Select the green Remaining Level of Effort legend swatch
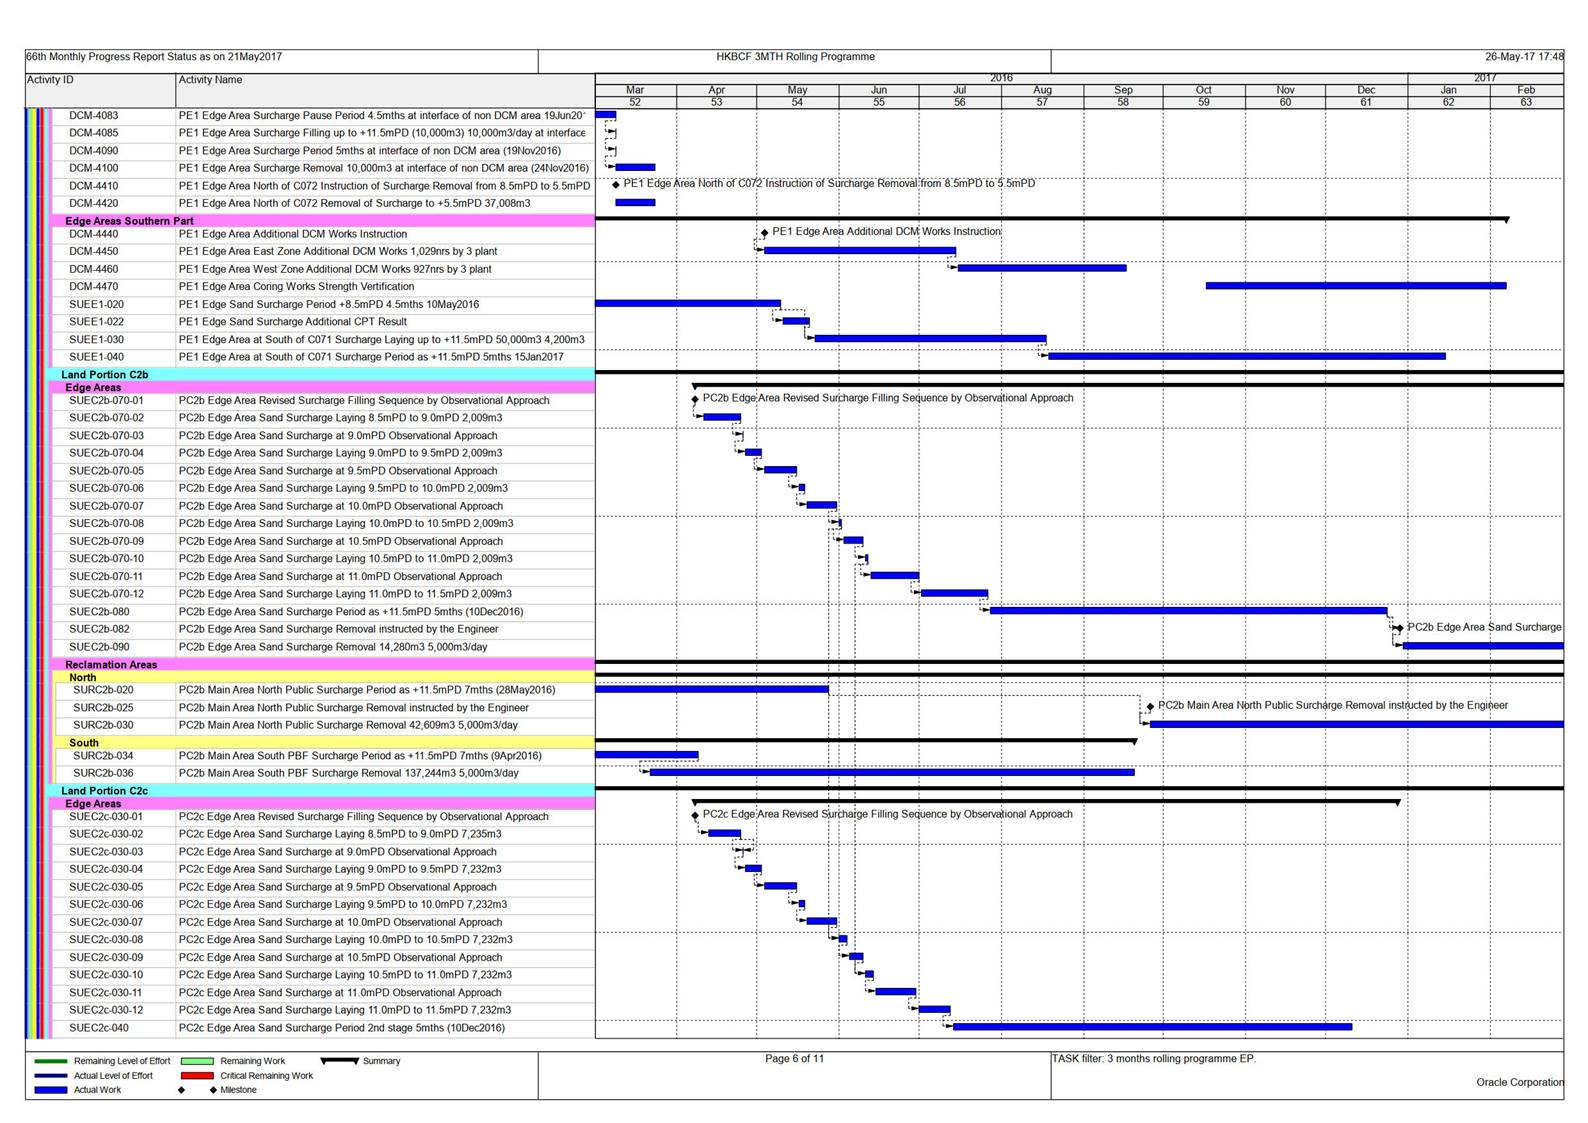1588x1123 pixels. click(x=51, y=1061)
